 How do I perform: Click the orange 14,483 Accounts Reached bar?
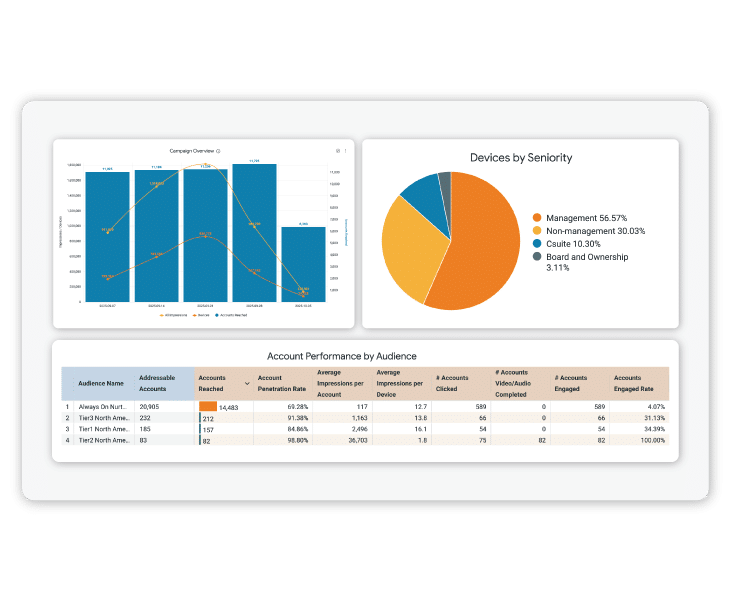pos(208,407)
